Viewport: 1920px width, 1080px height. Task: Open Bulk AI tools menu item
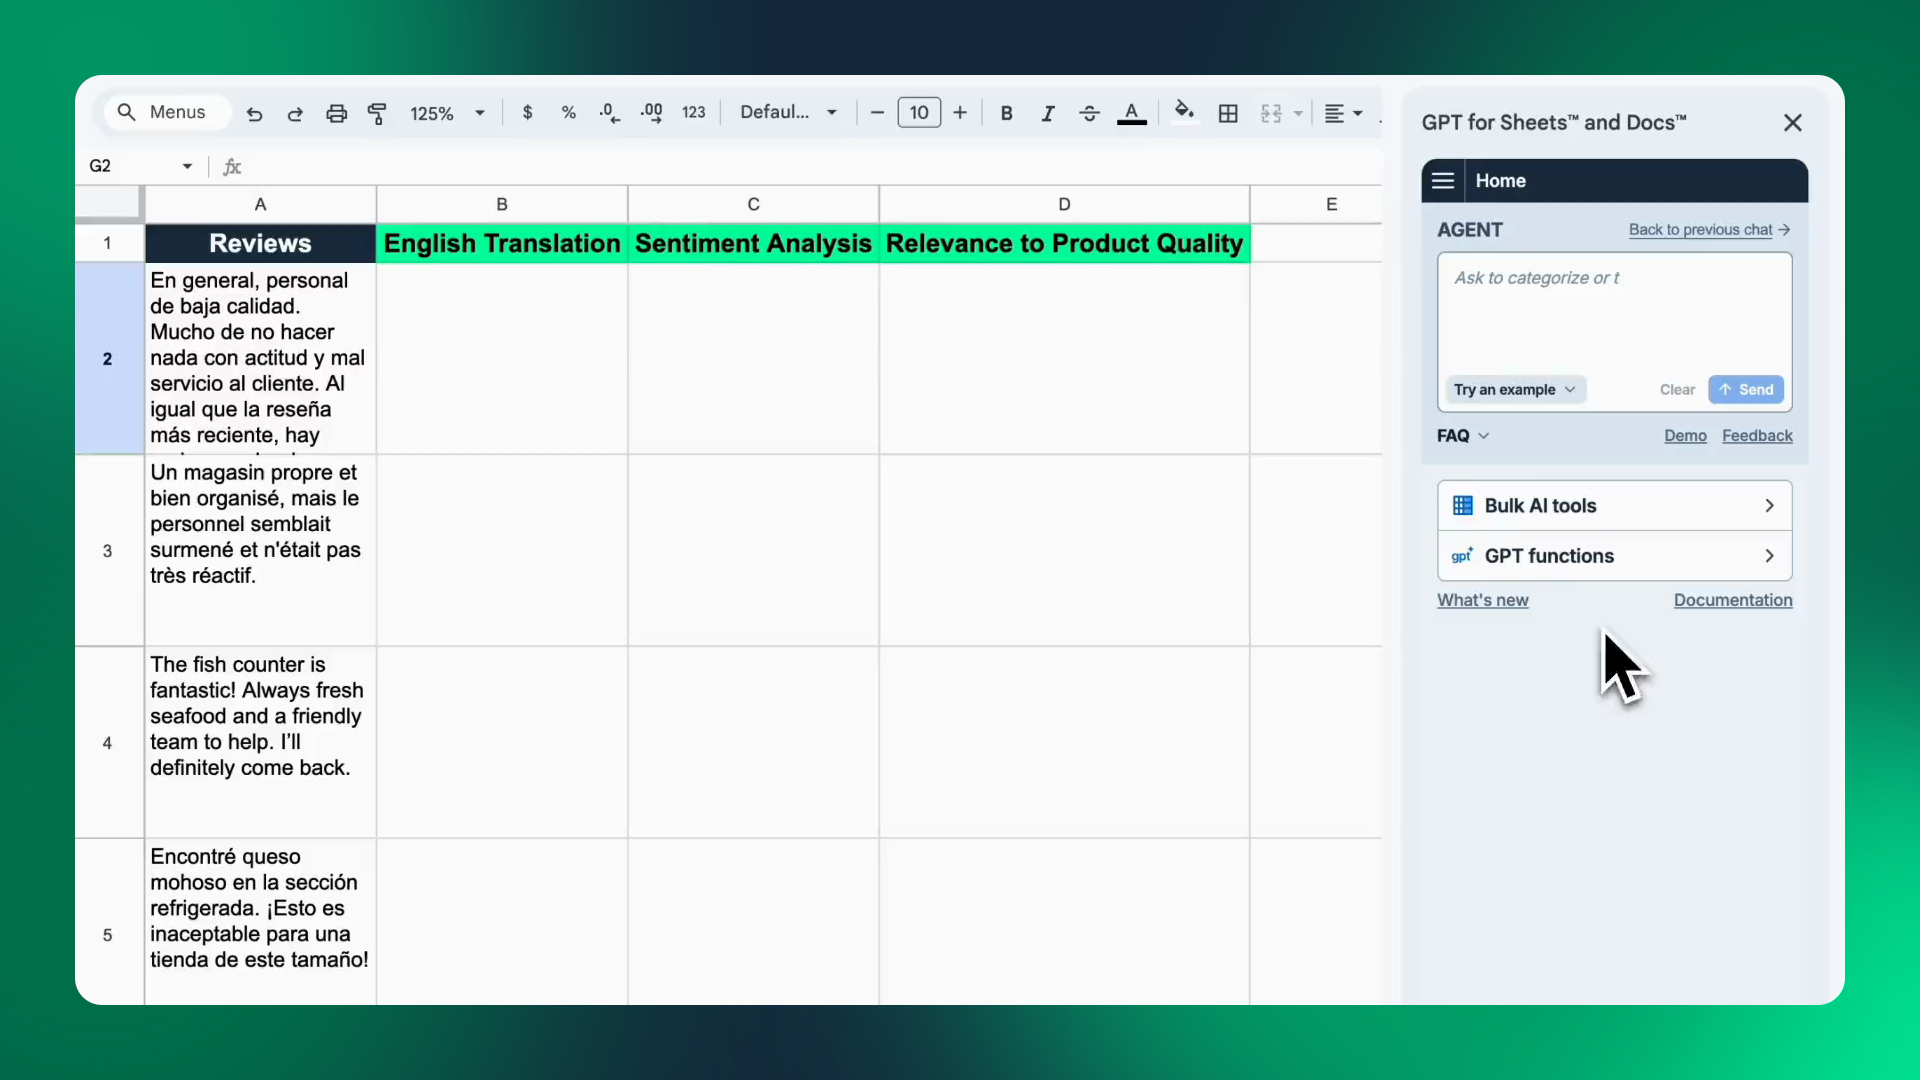1614,506
